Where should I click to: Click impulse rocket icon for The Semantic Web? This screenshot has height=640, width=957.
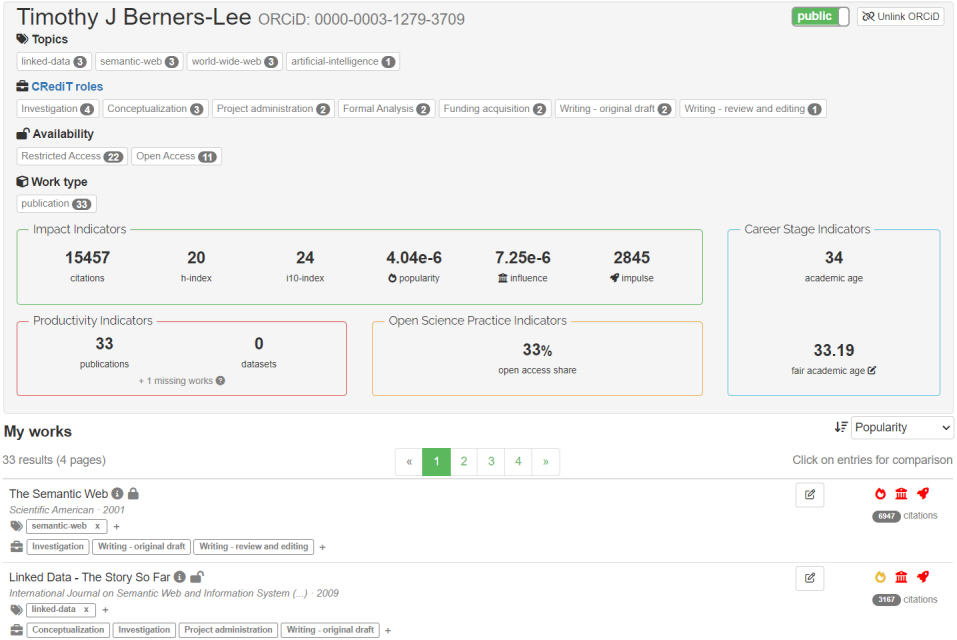pyautogui.click(x=923, y=494)
